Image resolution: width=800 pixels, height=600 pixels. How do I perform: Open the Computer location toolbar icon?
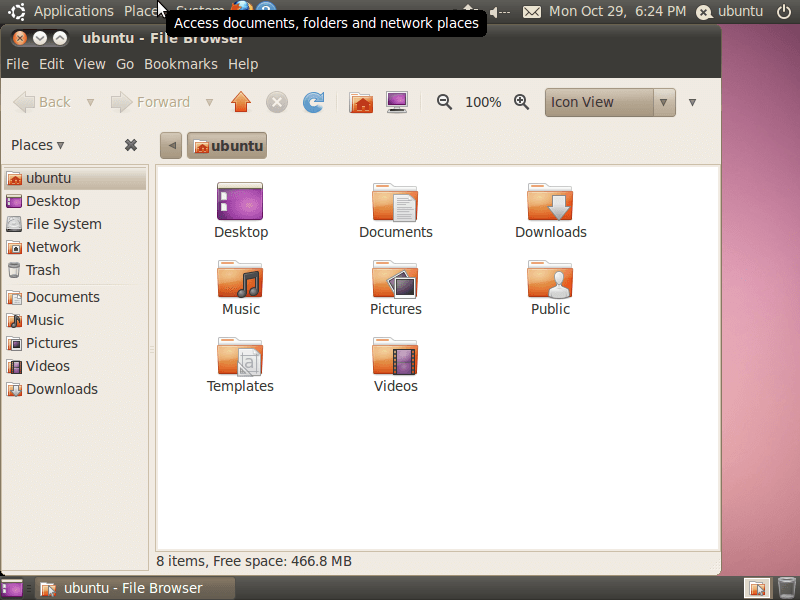pos(397,102)
